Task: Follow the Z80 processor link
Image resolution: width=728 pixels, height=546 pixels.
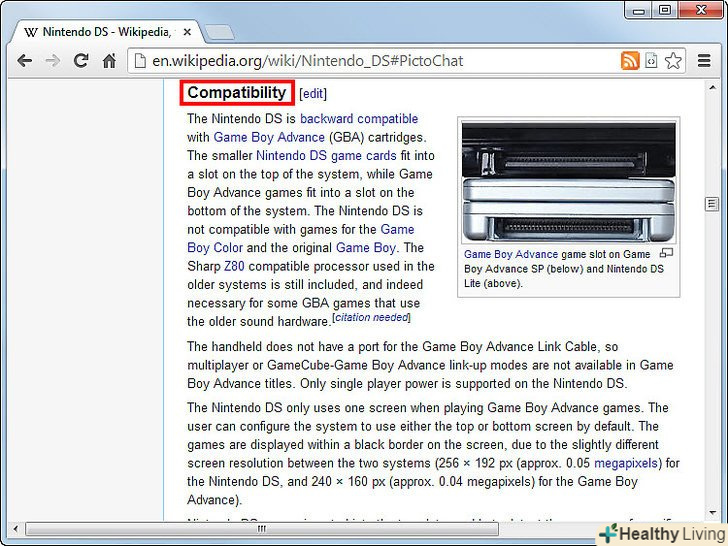Action: coord(234,266)
